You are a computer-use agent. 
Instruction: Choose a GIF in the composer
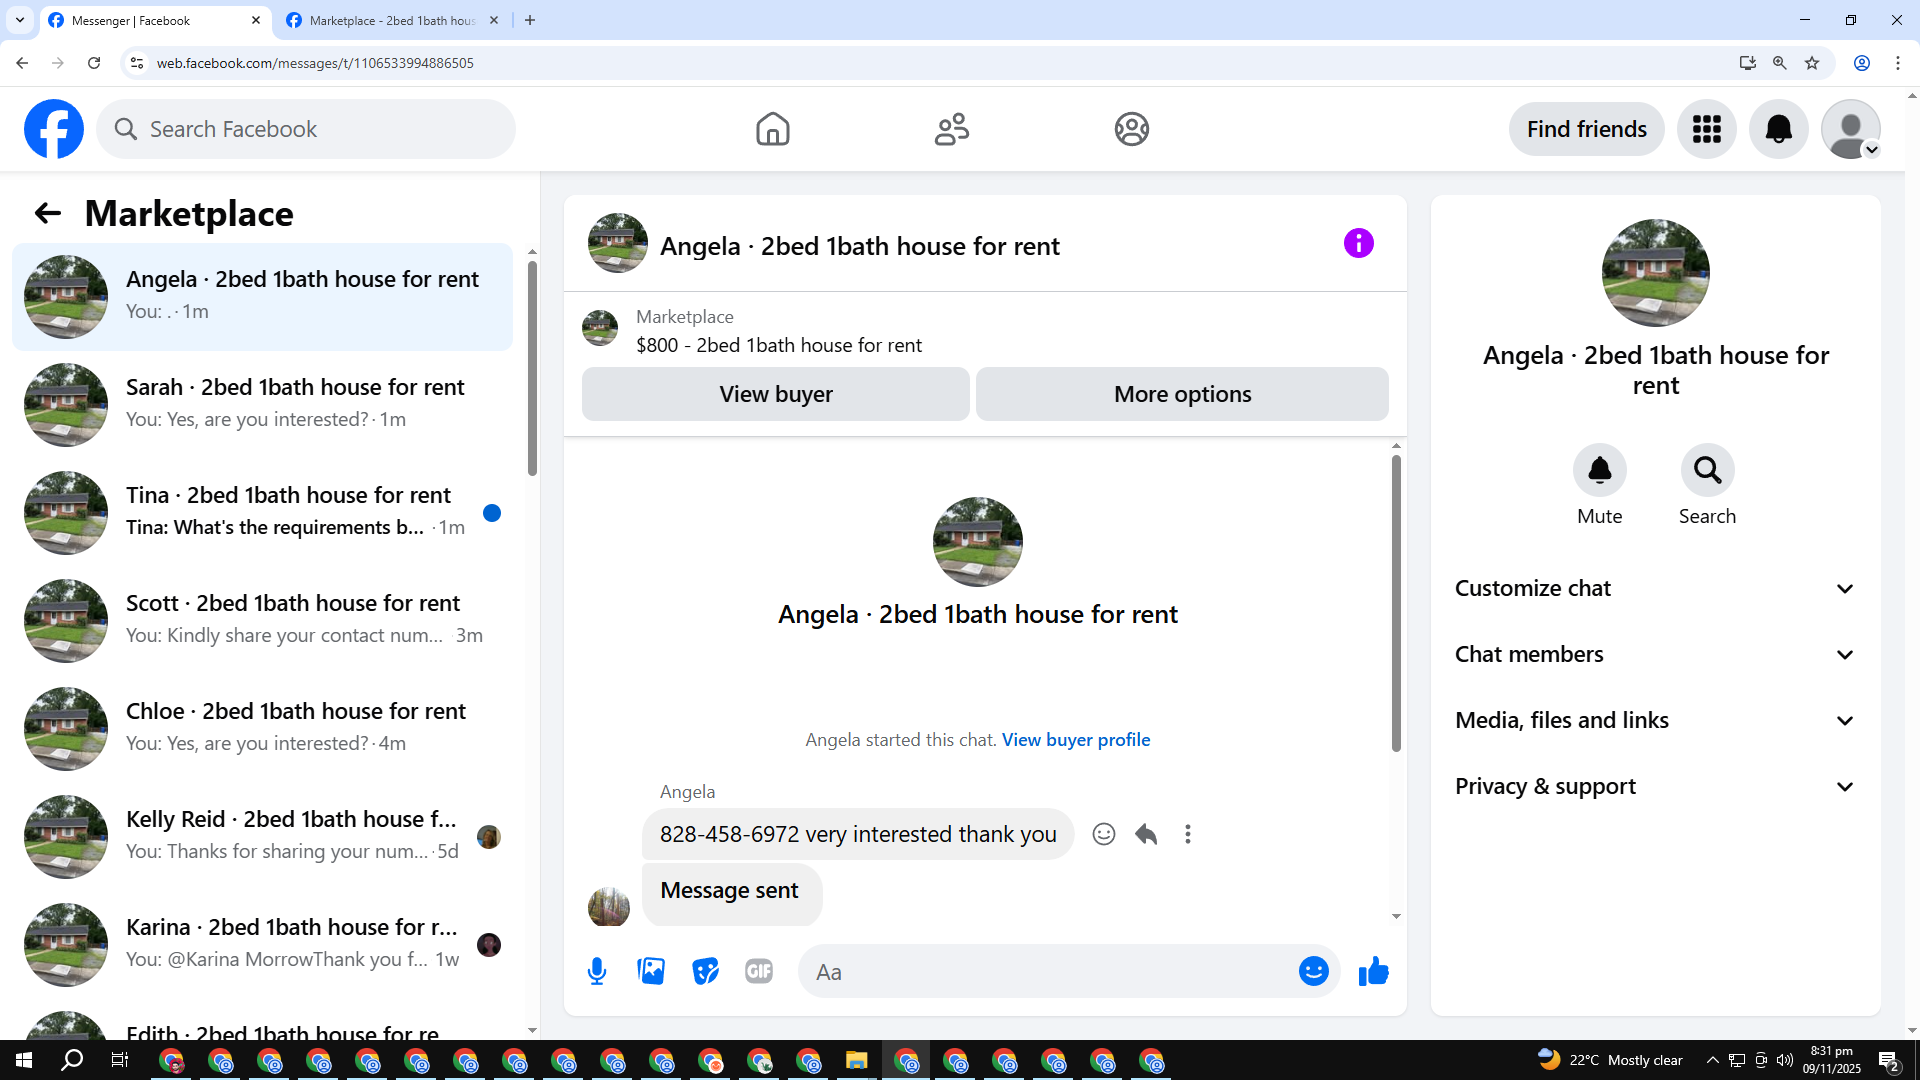pos(759,971)
